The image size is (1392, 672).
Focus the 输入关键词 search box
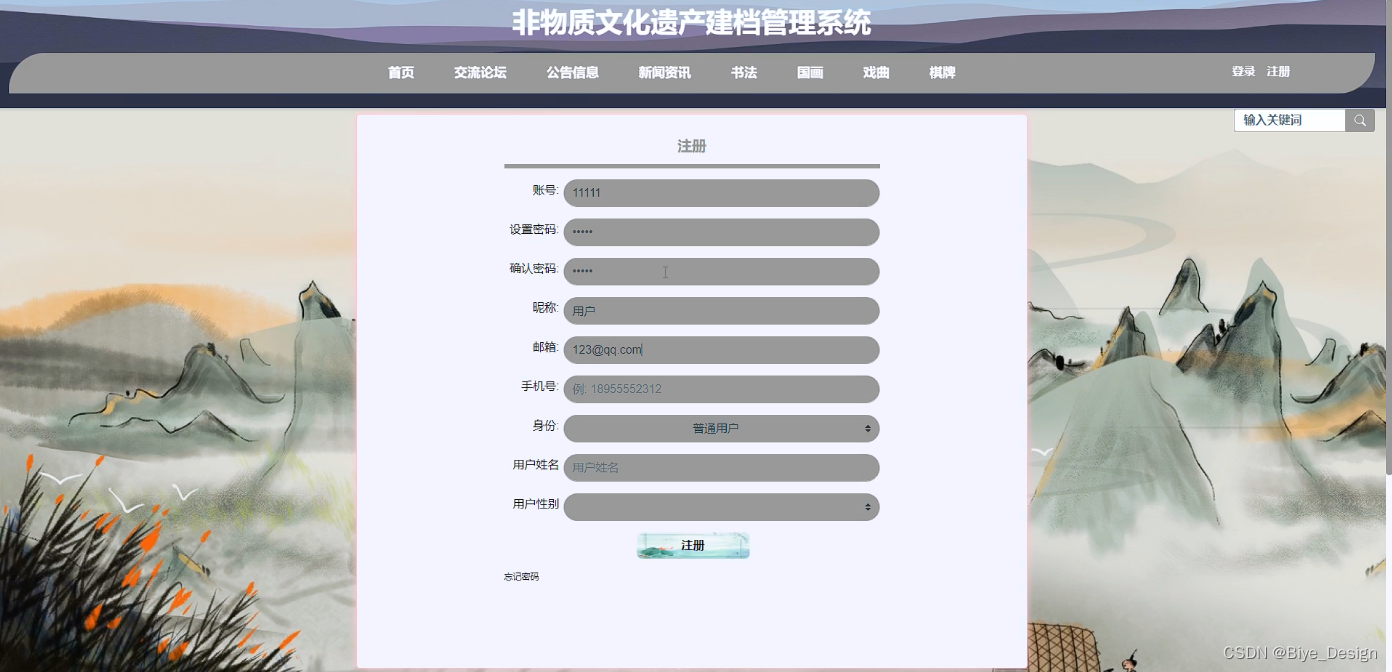[1290, 120]
